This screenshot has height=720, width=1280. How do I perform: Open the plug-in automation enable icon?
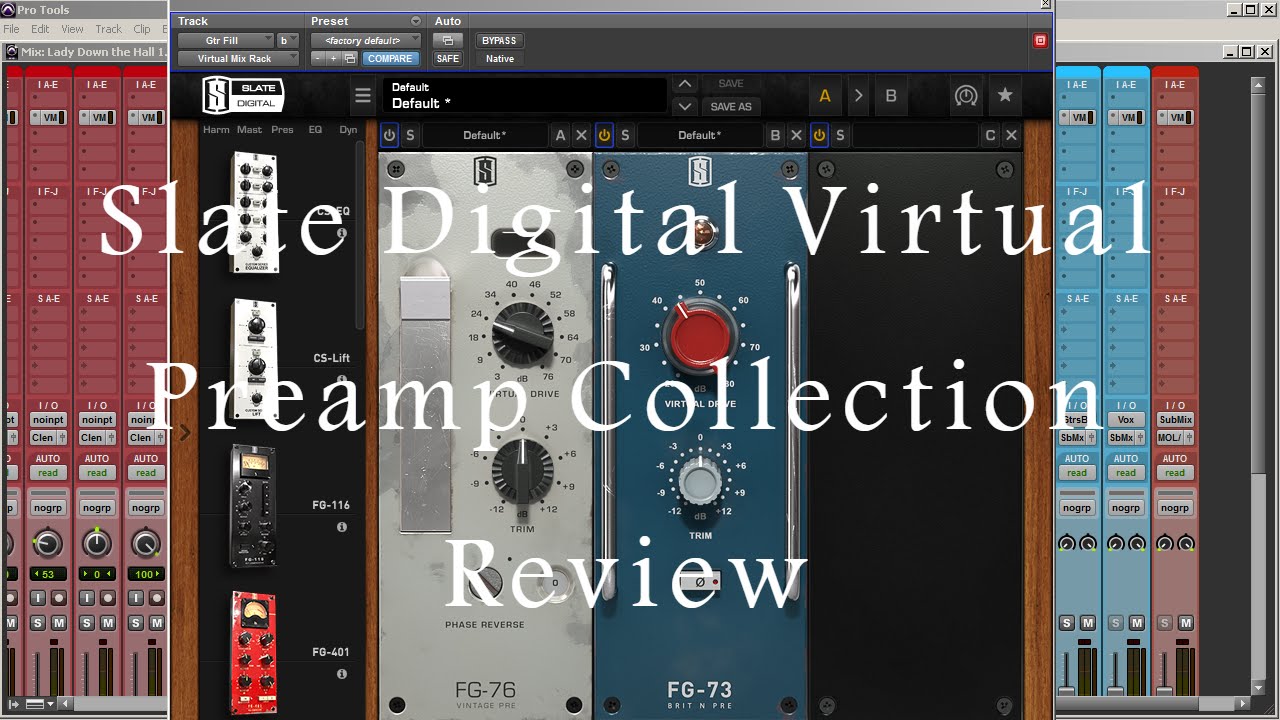click(447, 41)
